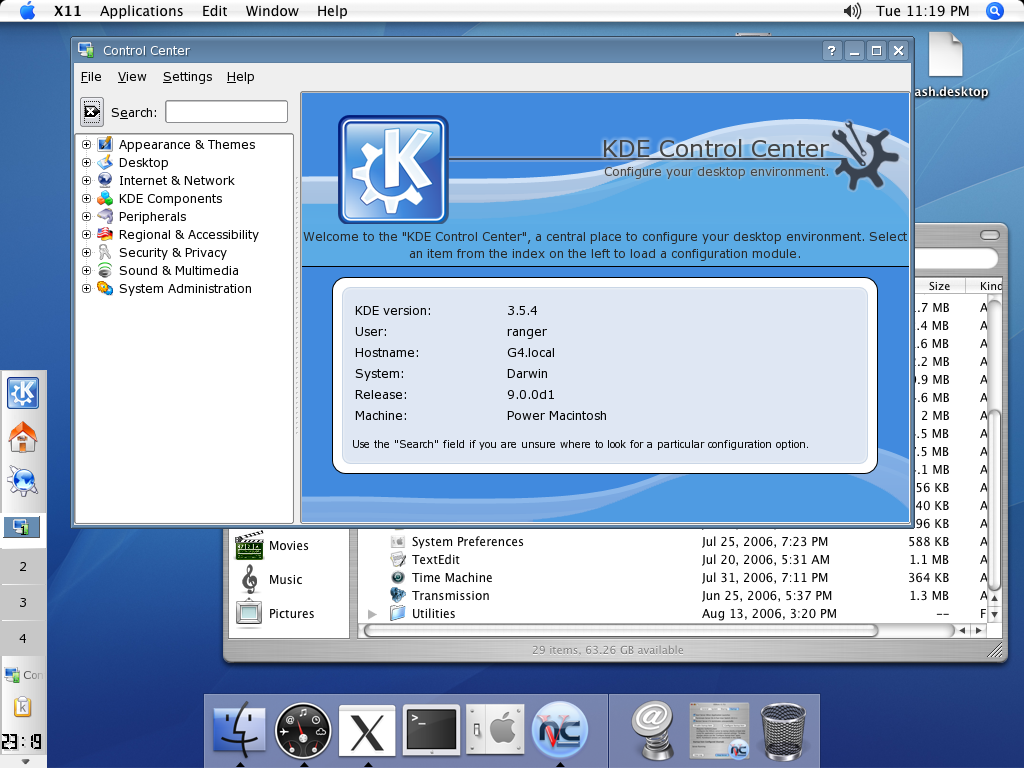
Task: Open the X11 Applications menu
Action: [141, 11]
